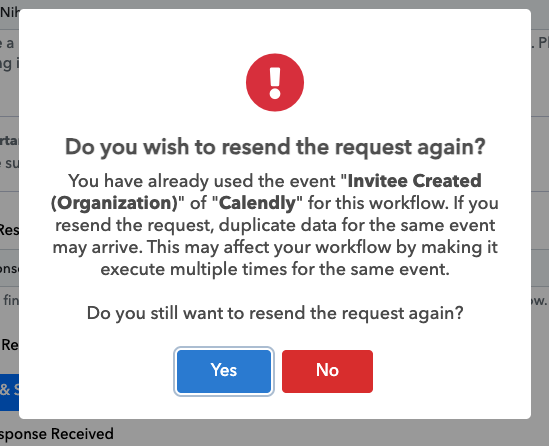549x446 pixels.
Task: Decline resend with the No button
Action: (327, 371)
